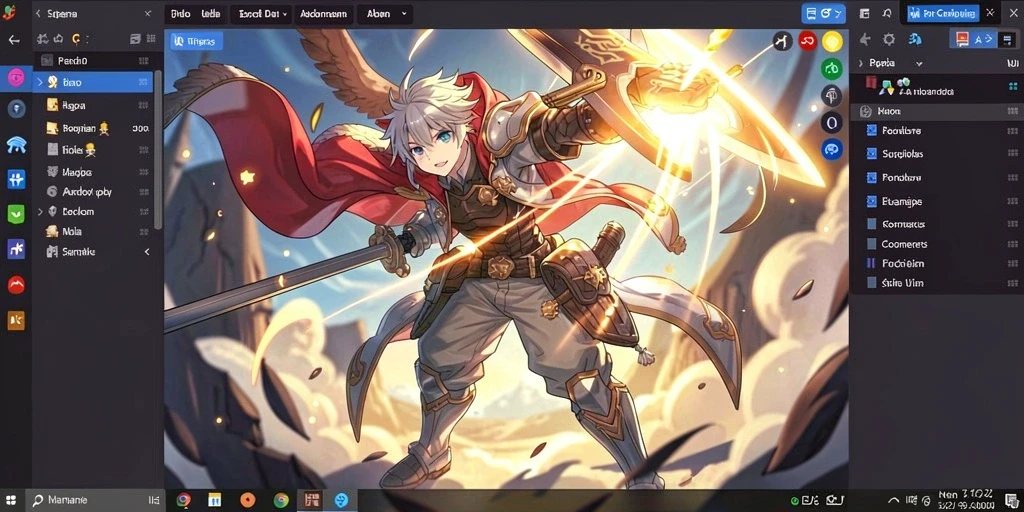Open settings gear in right panel toolbar
The image size is (1024, 512).
[x=889, y=40]
